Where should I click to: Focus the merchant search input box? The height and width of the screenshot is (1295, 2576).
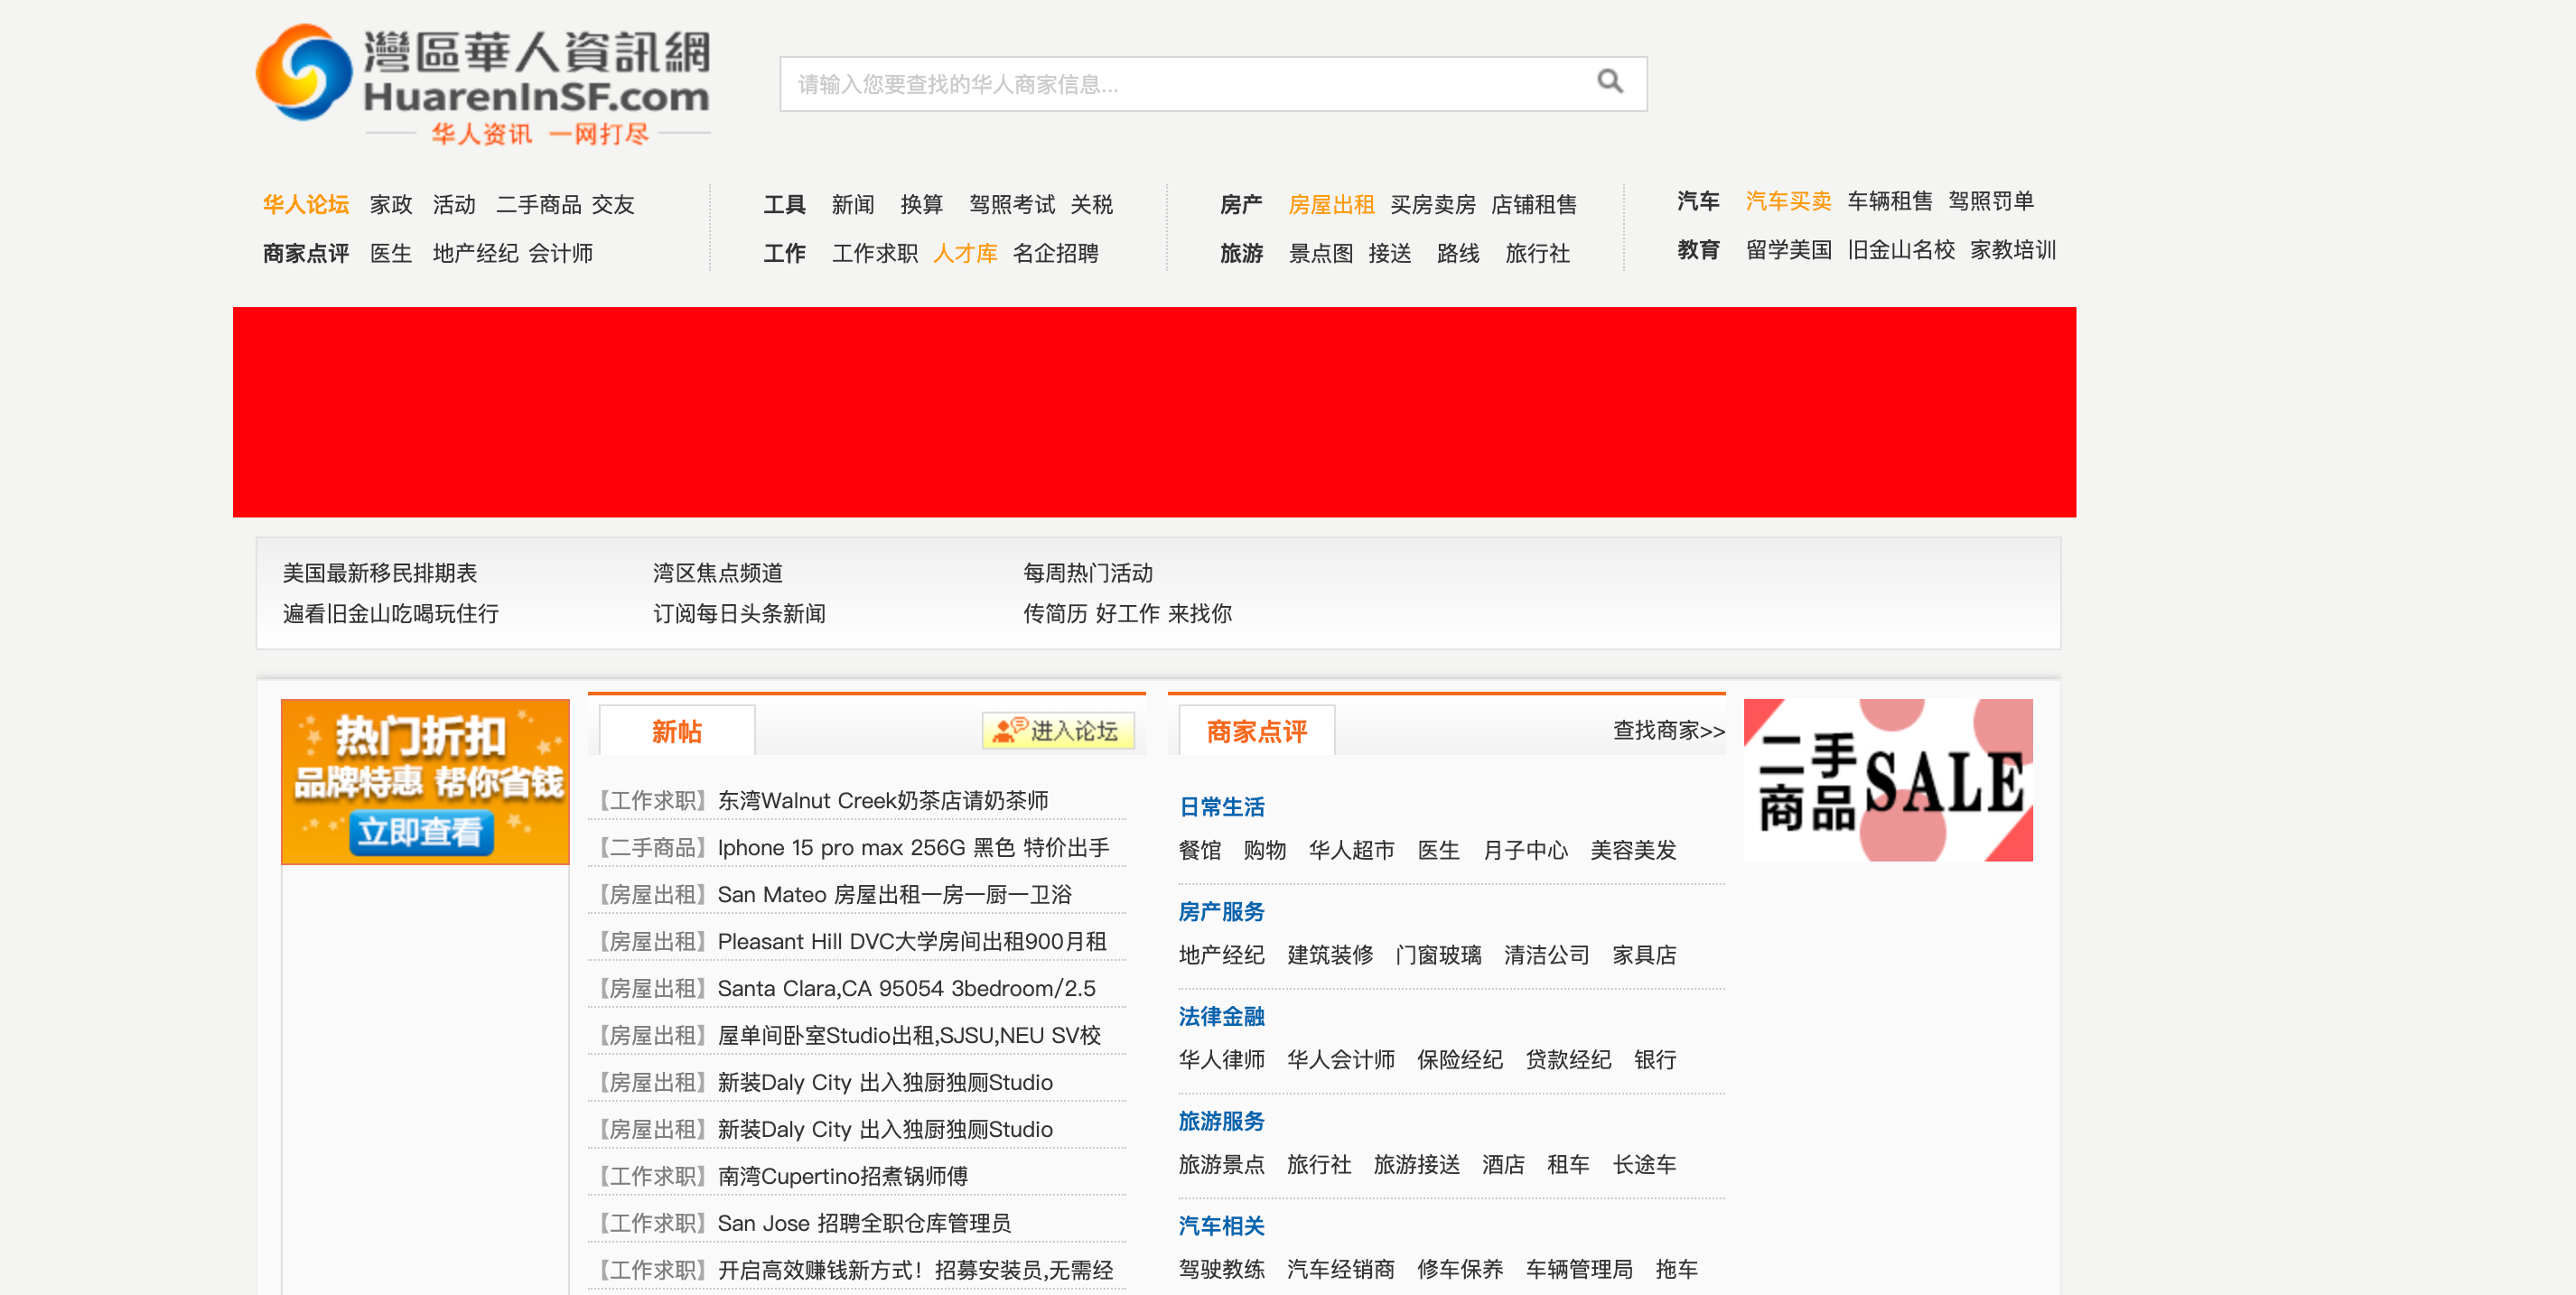point(1180,84)
